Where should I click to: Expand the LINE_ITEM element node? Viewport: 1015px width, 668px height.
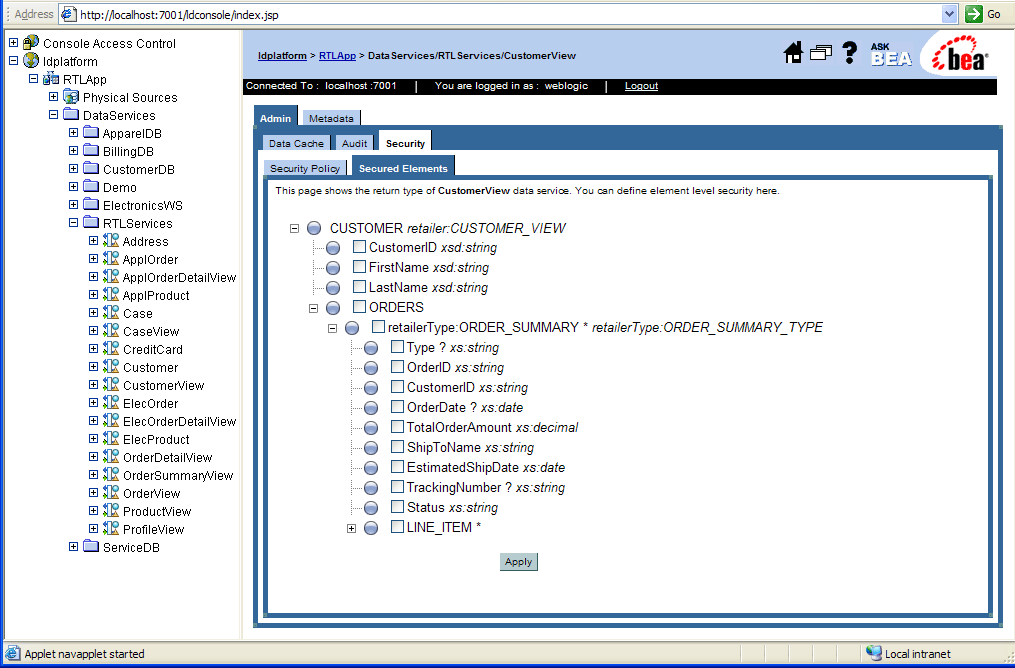pos(351,529)
